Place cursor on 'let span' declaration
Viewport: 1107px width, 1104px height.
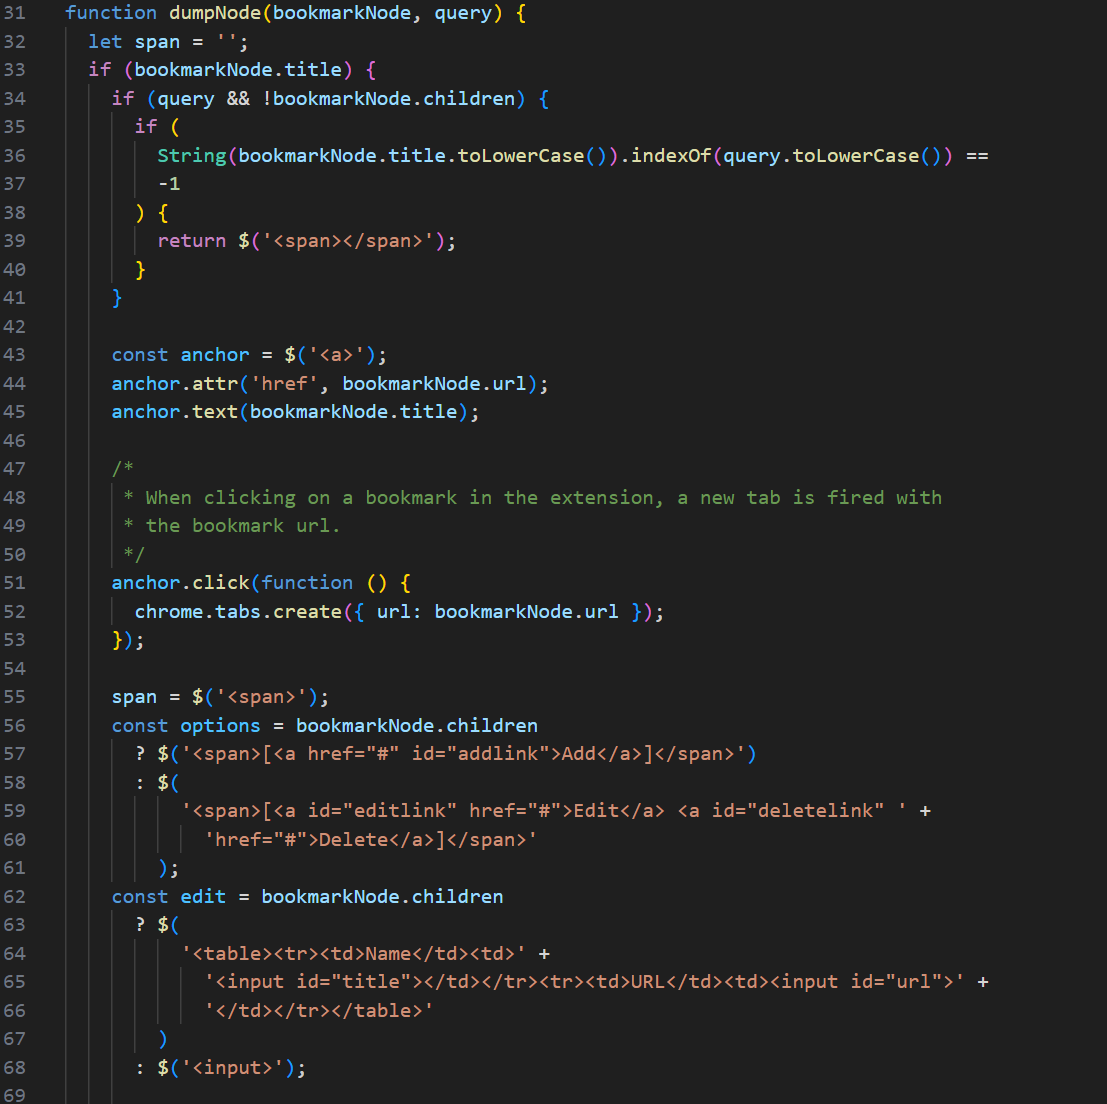point(133,42)
